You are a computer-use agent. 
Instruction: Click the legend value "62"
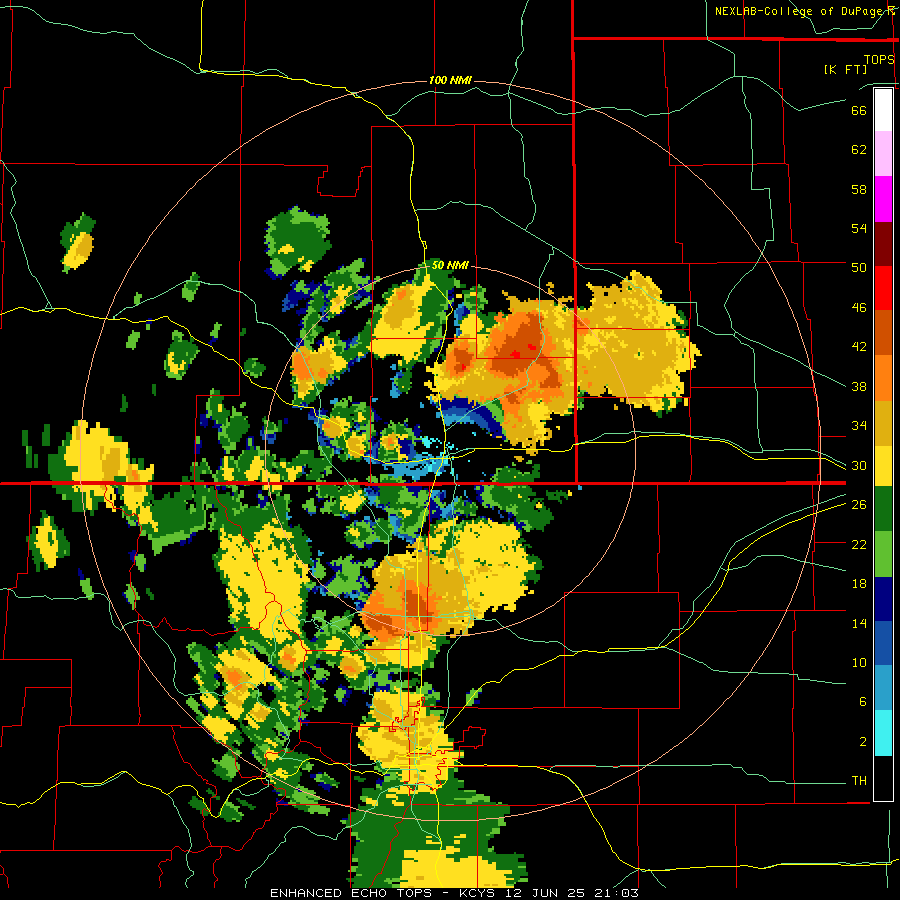click(859, 150)
